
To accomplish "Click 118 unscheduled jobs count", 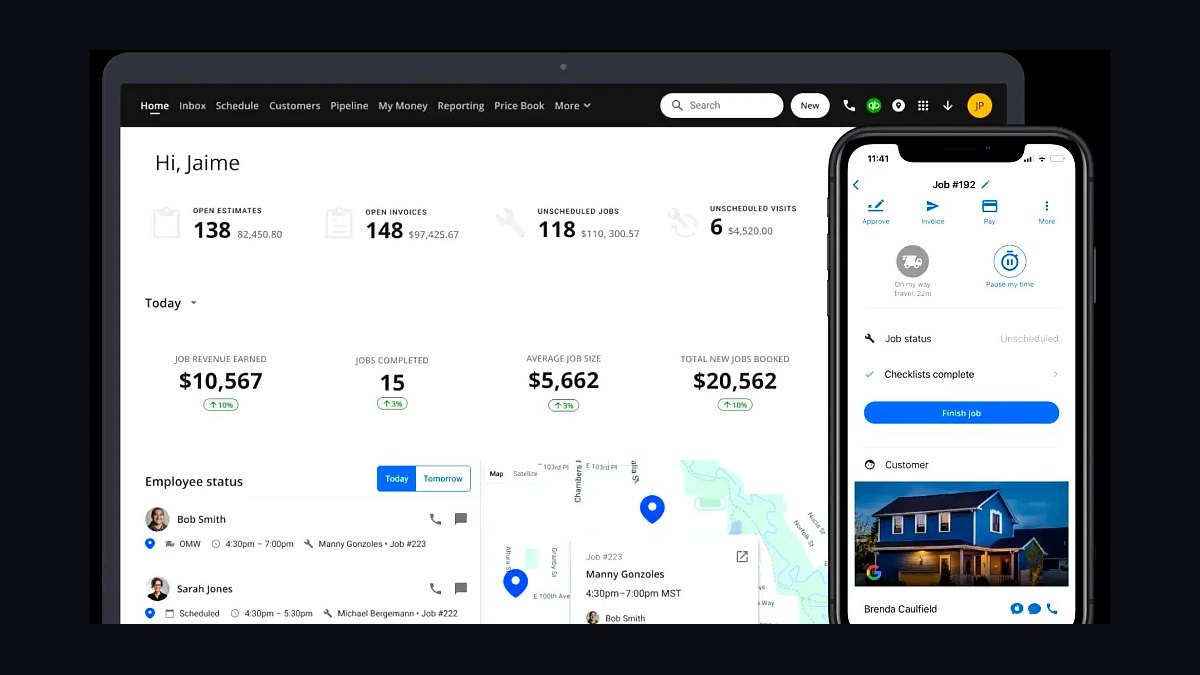I will click(557, 229).
